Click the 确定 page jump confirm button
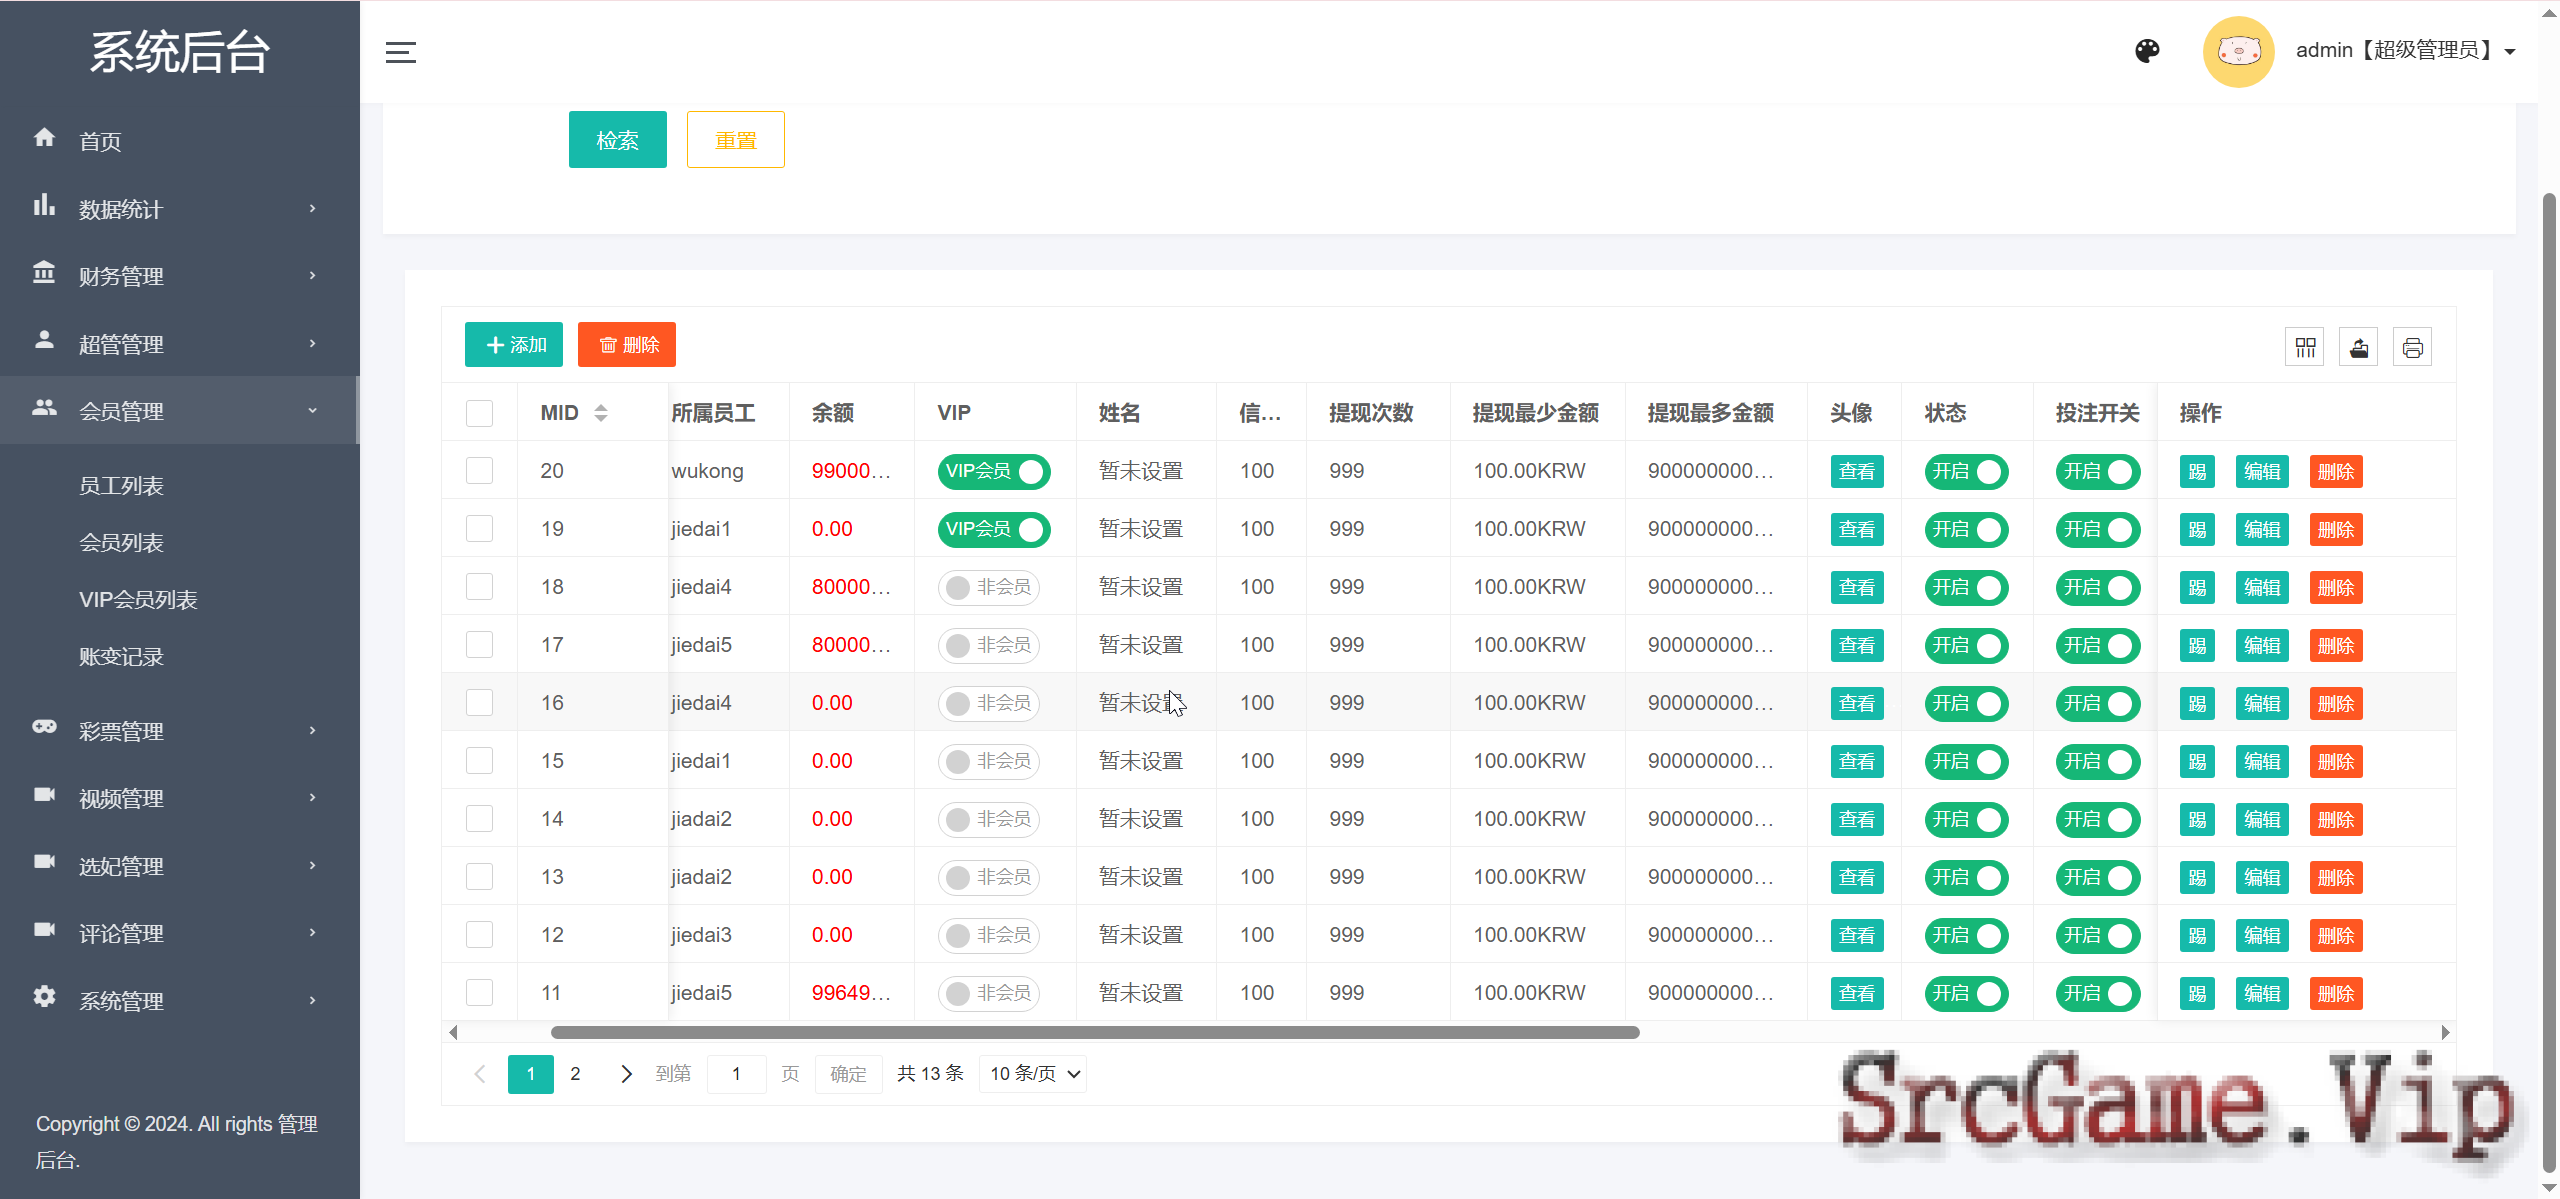 pos(848,1074)
